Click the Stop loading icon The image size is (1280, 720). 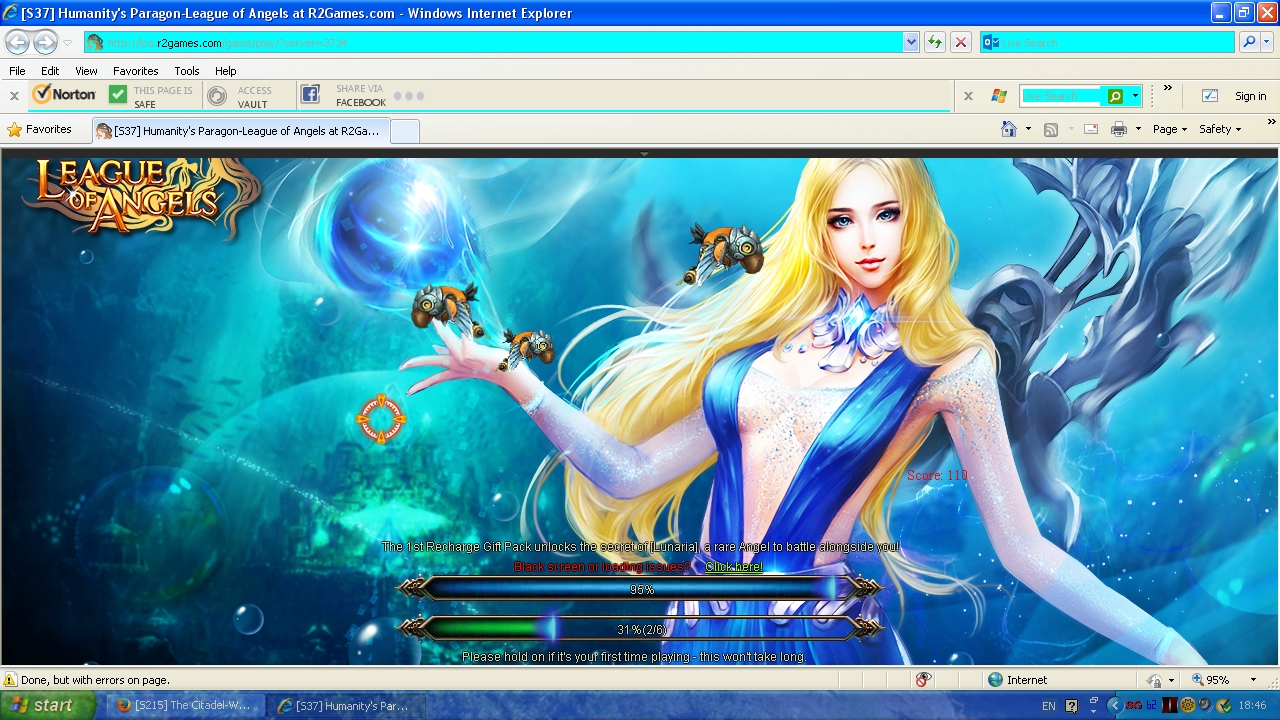[961, 42]
